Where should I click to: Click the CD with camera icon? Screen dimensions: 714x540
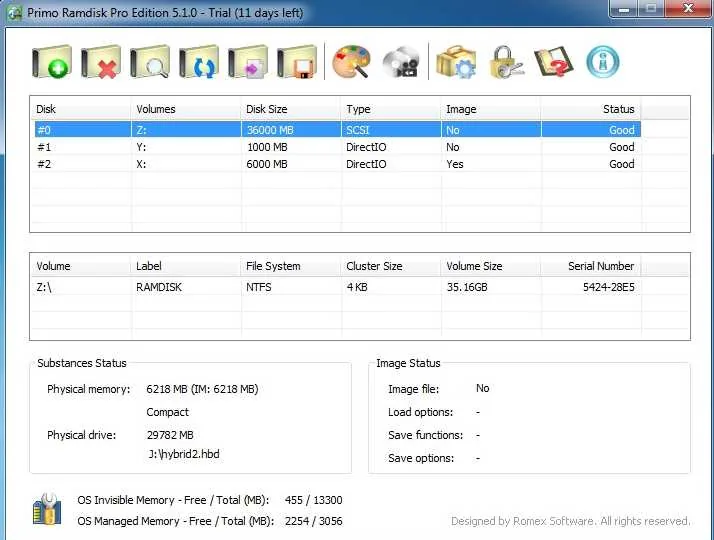pyautogui.click(x=401, y=61)
